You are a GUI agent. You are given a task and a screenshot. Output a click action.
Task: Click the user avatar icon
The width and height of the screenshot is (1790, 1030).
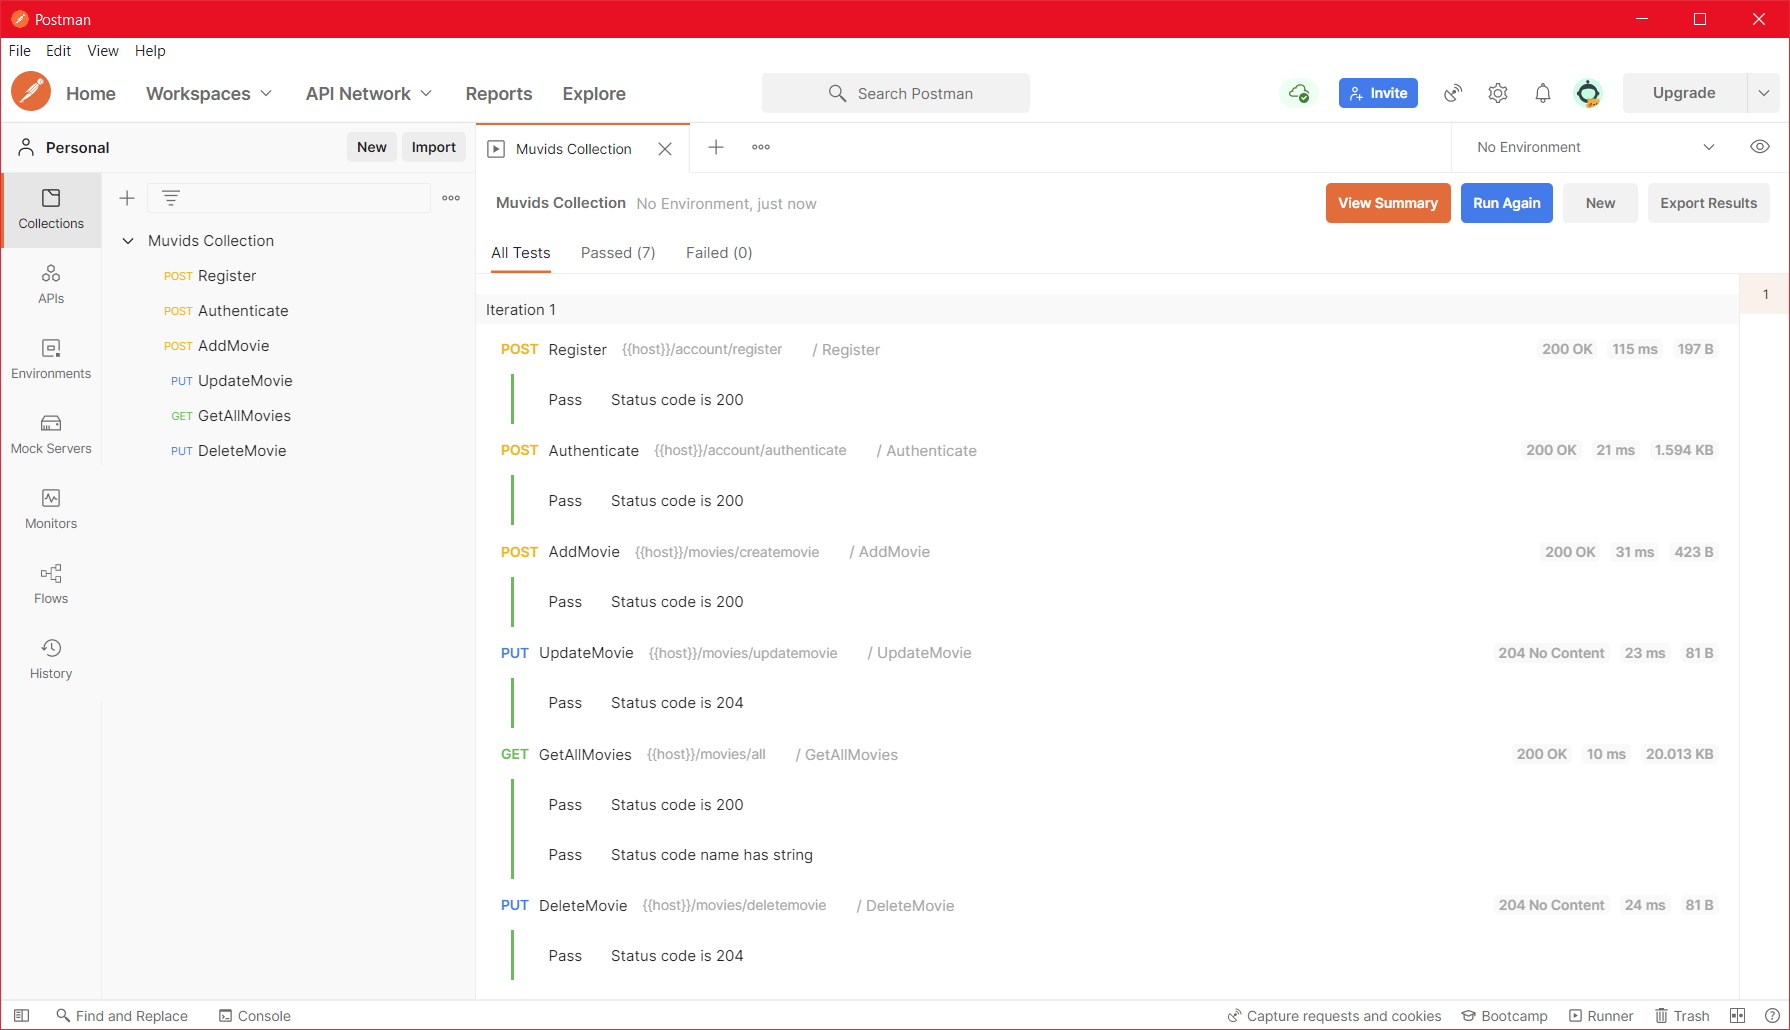1588,93
